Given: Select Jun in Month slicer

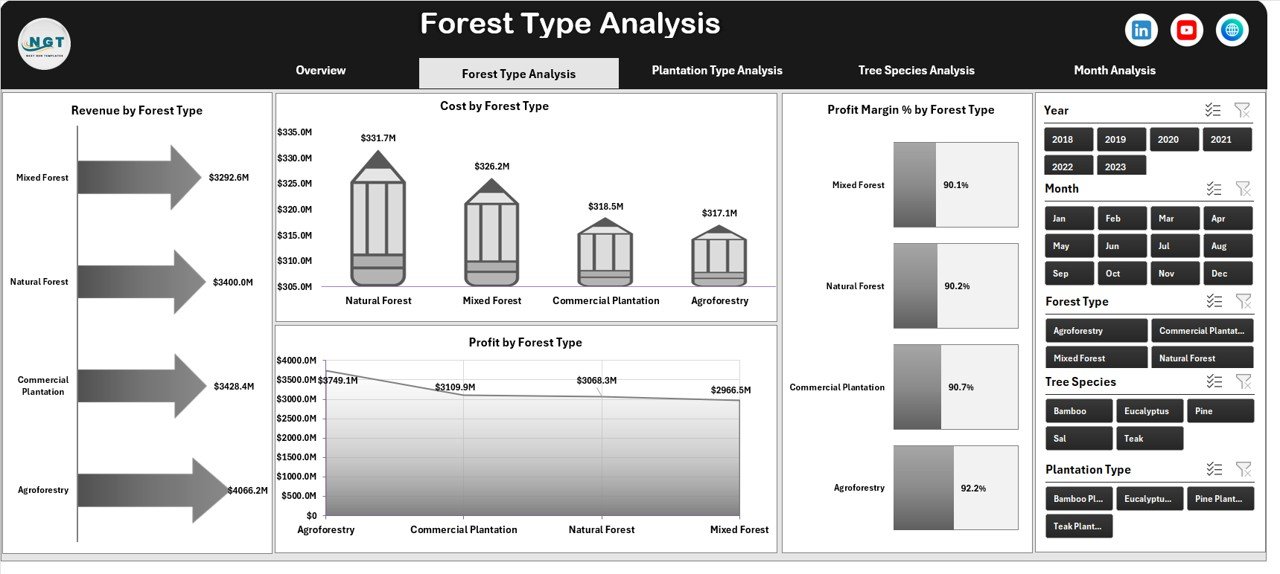Looking at the screenshot, I should point(1122,246).
